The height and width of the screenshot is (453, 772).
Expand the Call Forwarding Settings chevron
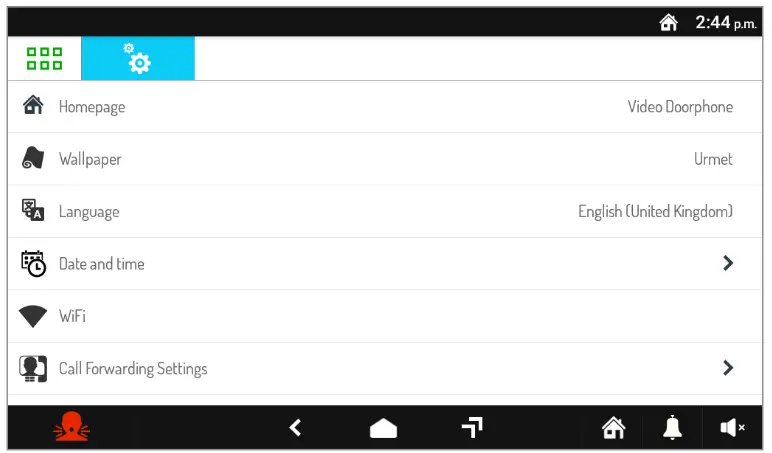pos(728,368)
